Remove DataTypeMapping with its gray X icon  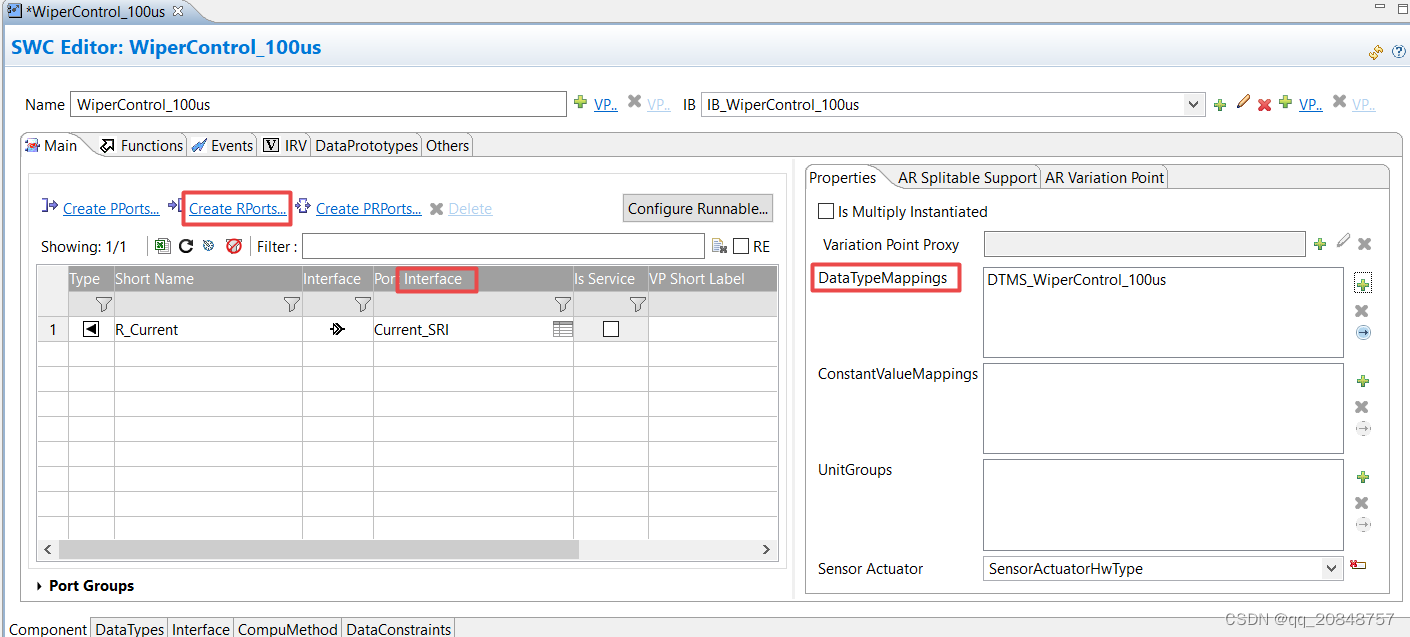(1361, 311)
